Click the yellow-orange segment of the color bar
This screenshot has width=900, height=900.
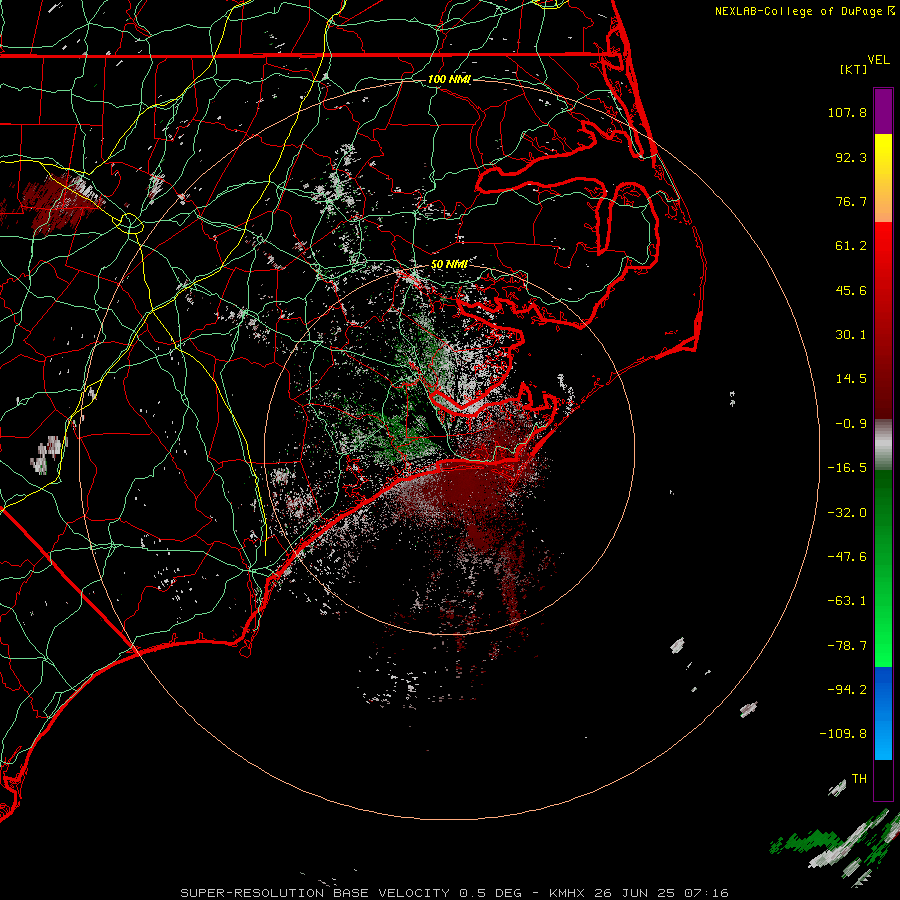883,179
